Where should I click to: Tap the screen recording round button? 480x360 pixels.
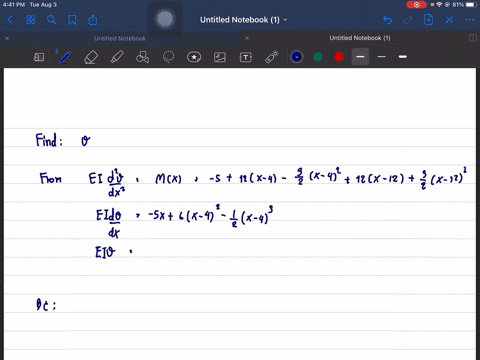[165, 19]
